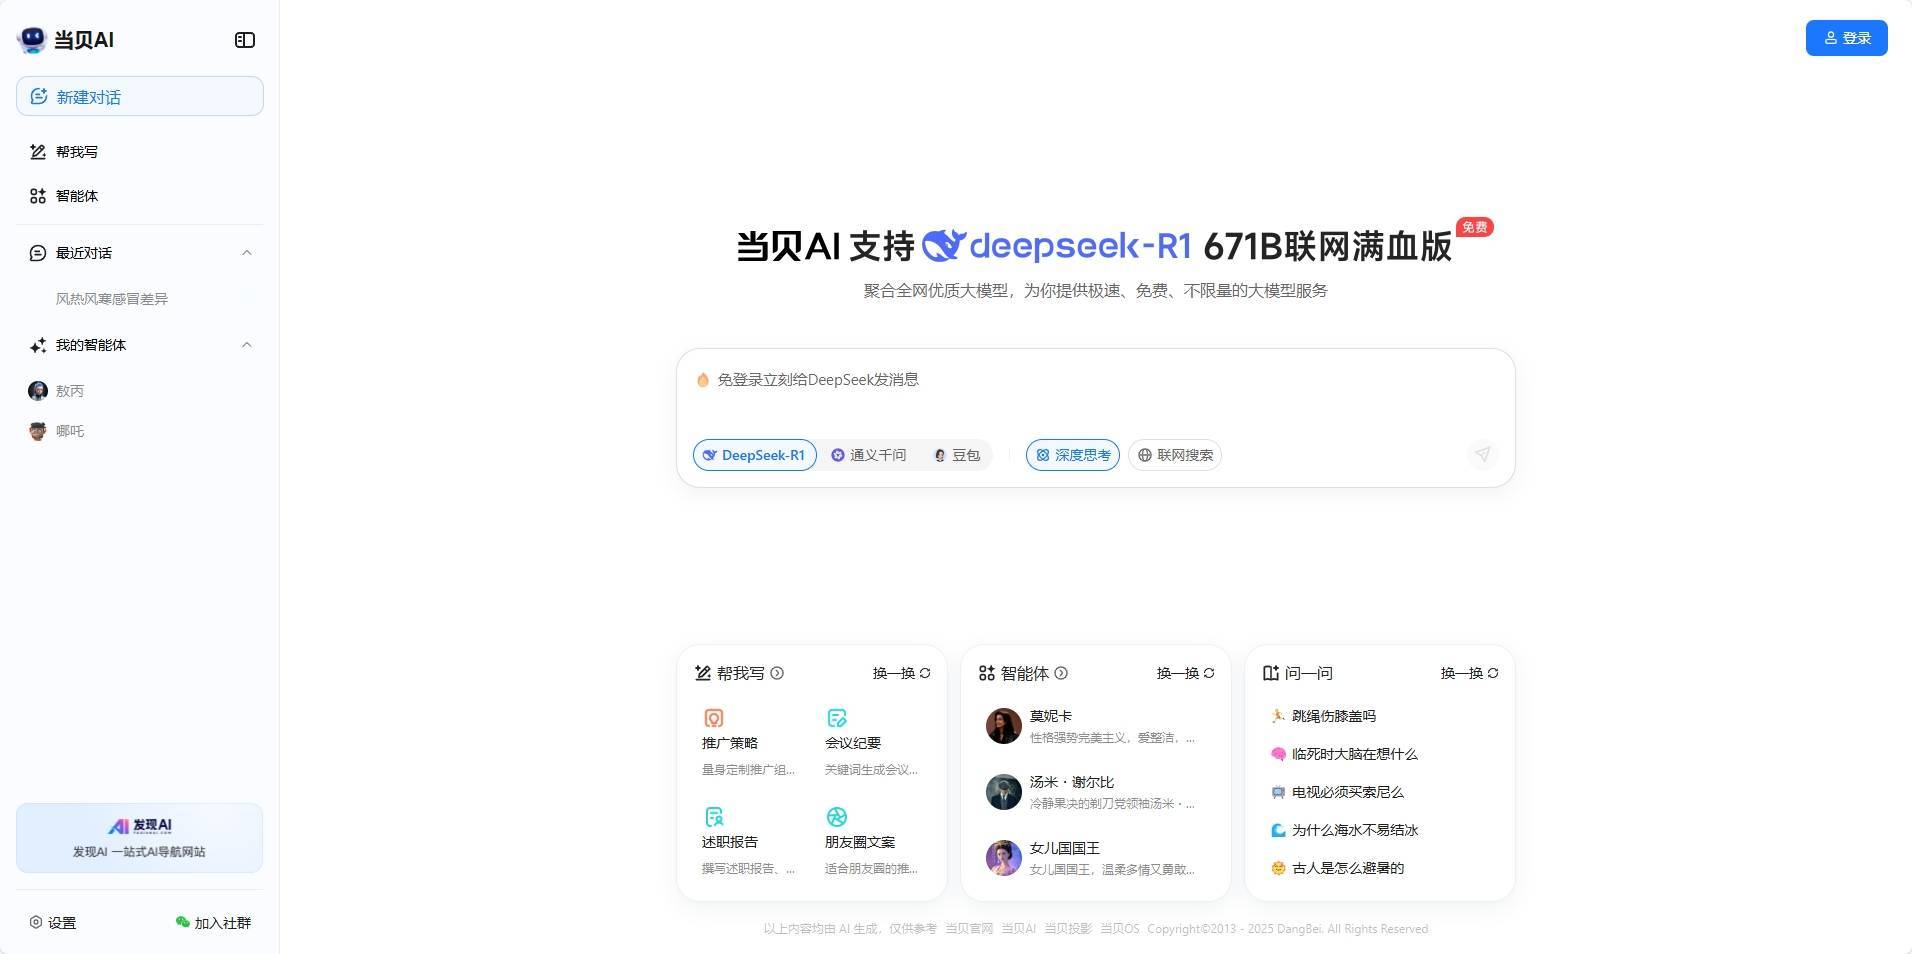Open the 会议纪要 writing template
Viewport: 1912px width, 954px height.
tap(873, 743)
